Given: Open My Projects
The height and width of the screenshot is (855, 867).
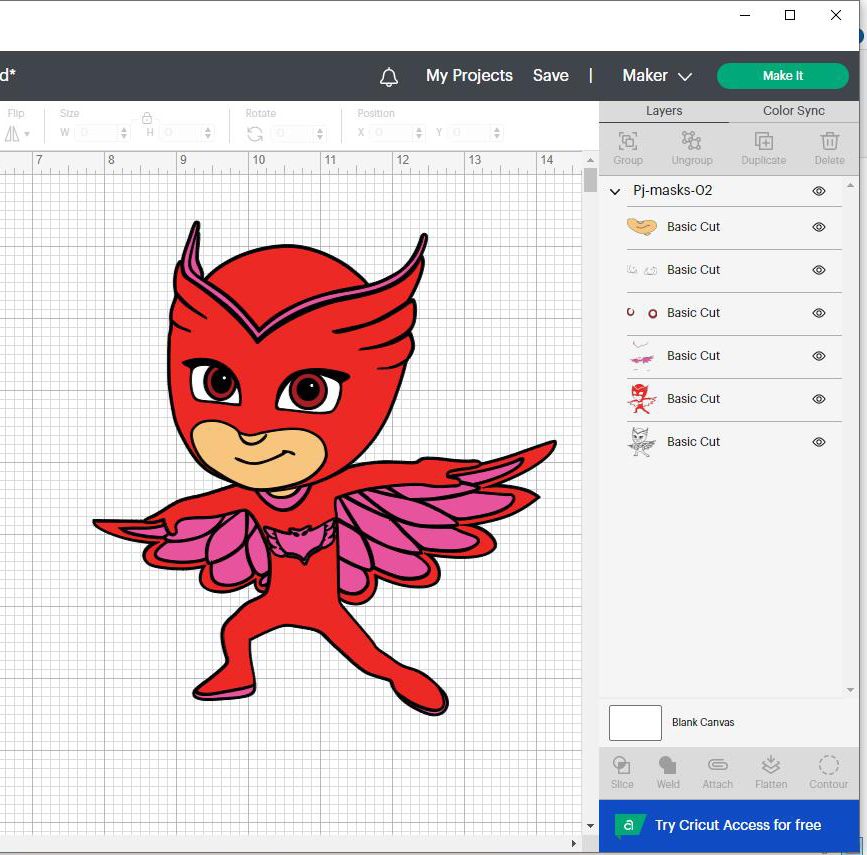Looking at the screenshot, I should (x=469, y=76).
